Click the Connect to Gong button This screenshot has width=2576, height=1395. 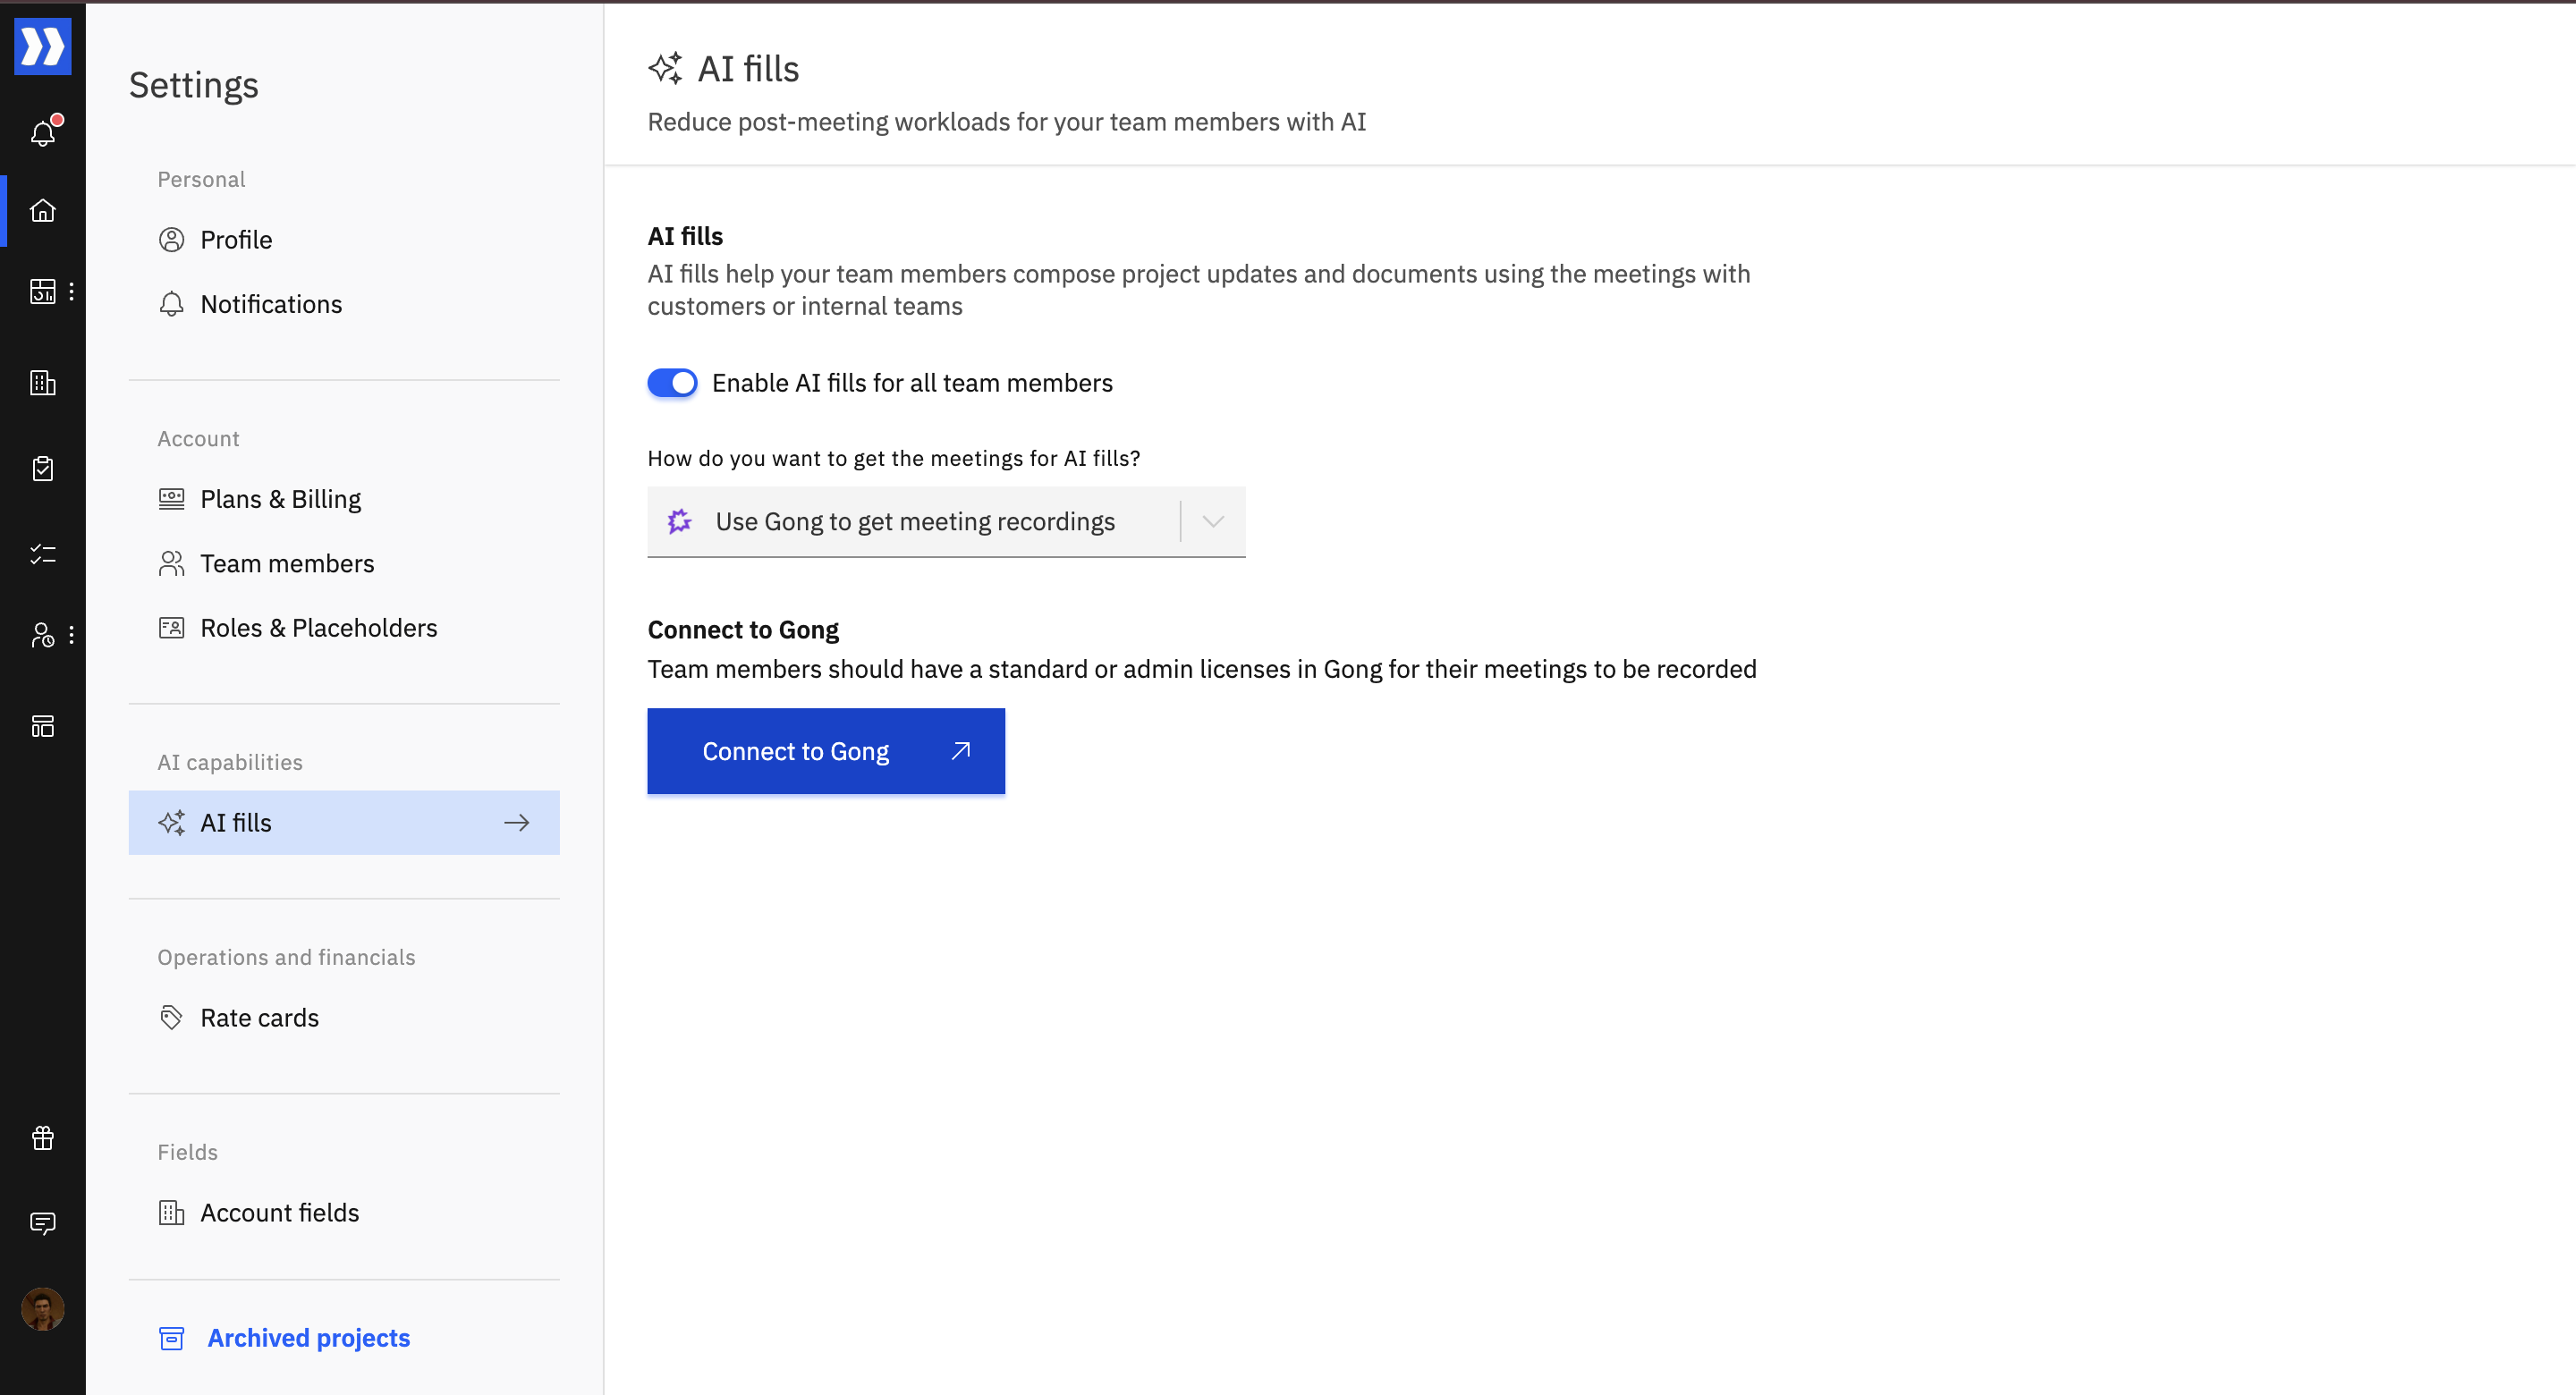coord(825,751)
